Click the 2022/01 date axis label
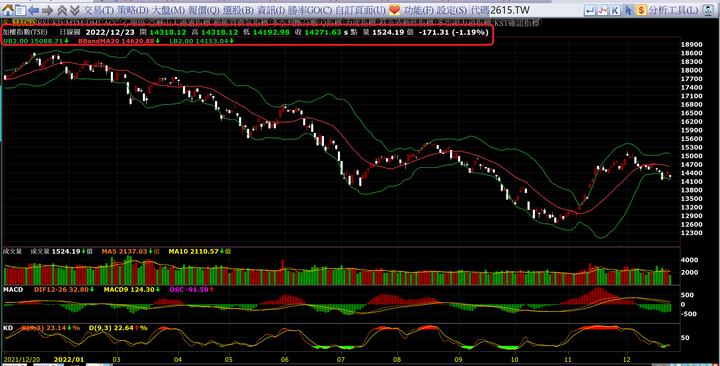 click(69, 360)
